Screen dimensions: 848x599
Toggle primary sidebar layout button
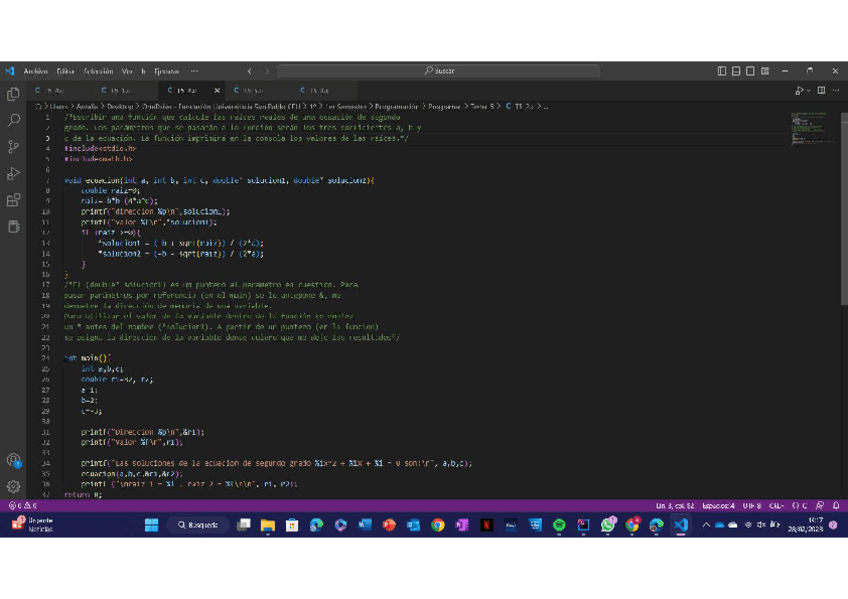tap(722, 71)
